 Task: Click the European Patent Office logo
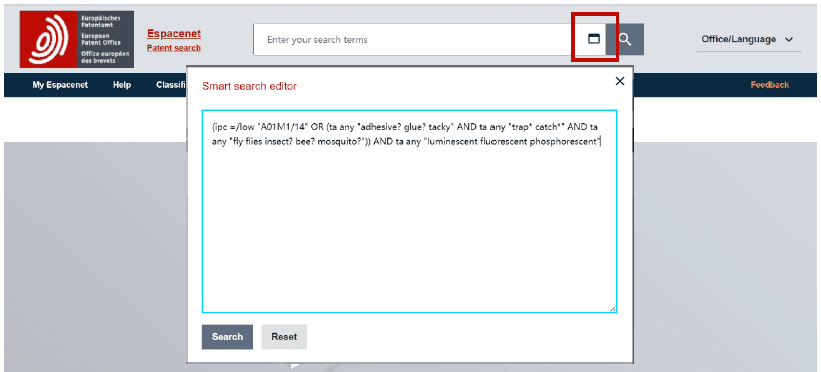point(76,39)
